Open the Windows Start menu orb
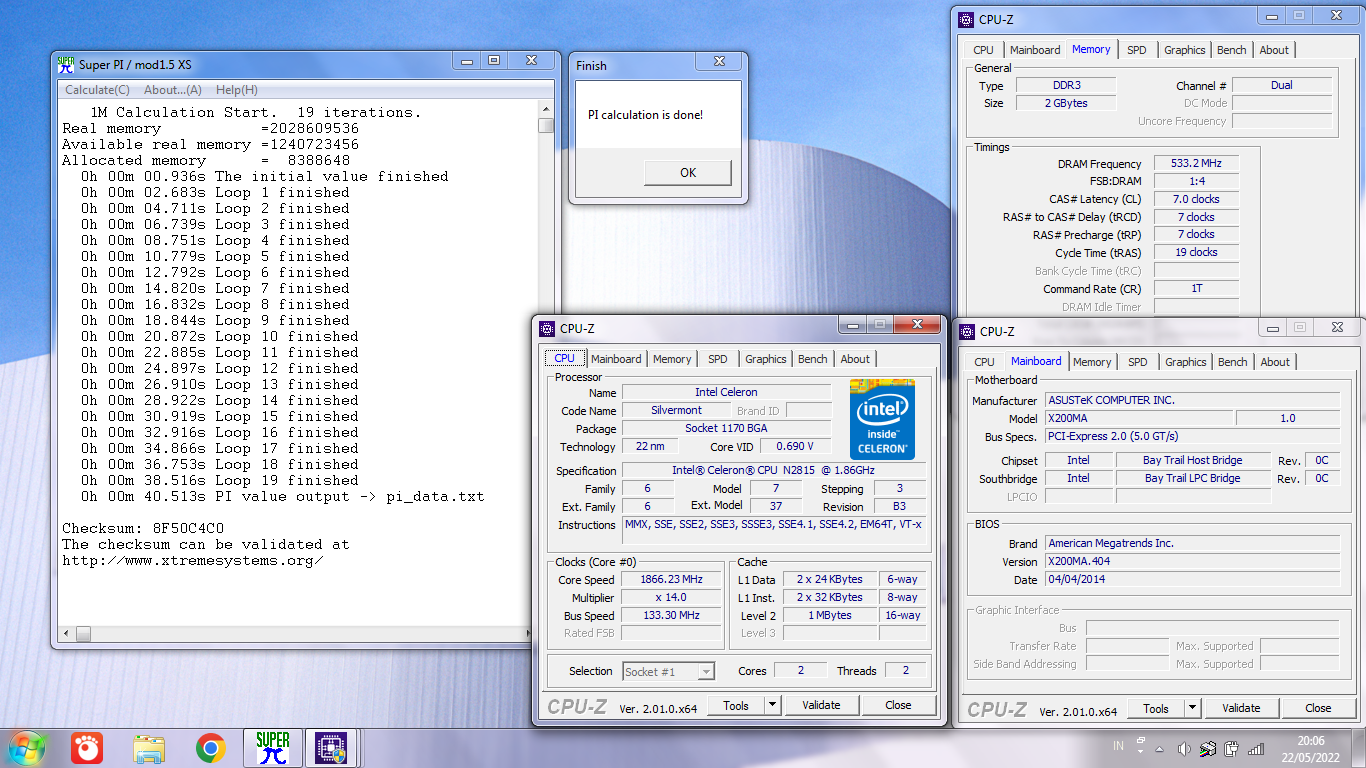 pos(26,747)
